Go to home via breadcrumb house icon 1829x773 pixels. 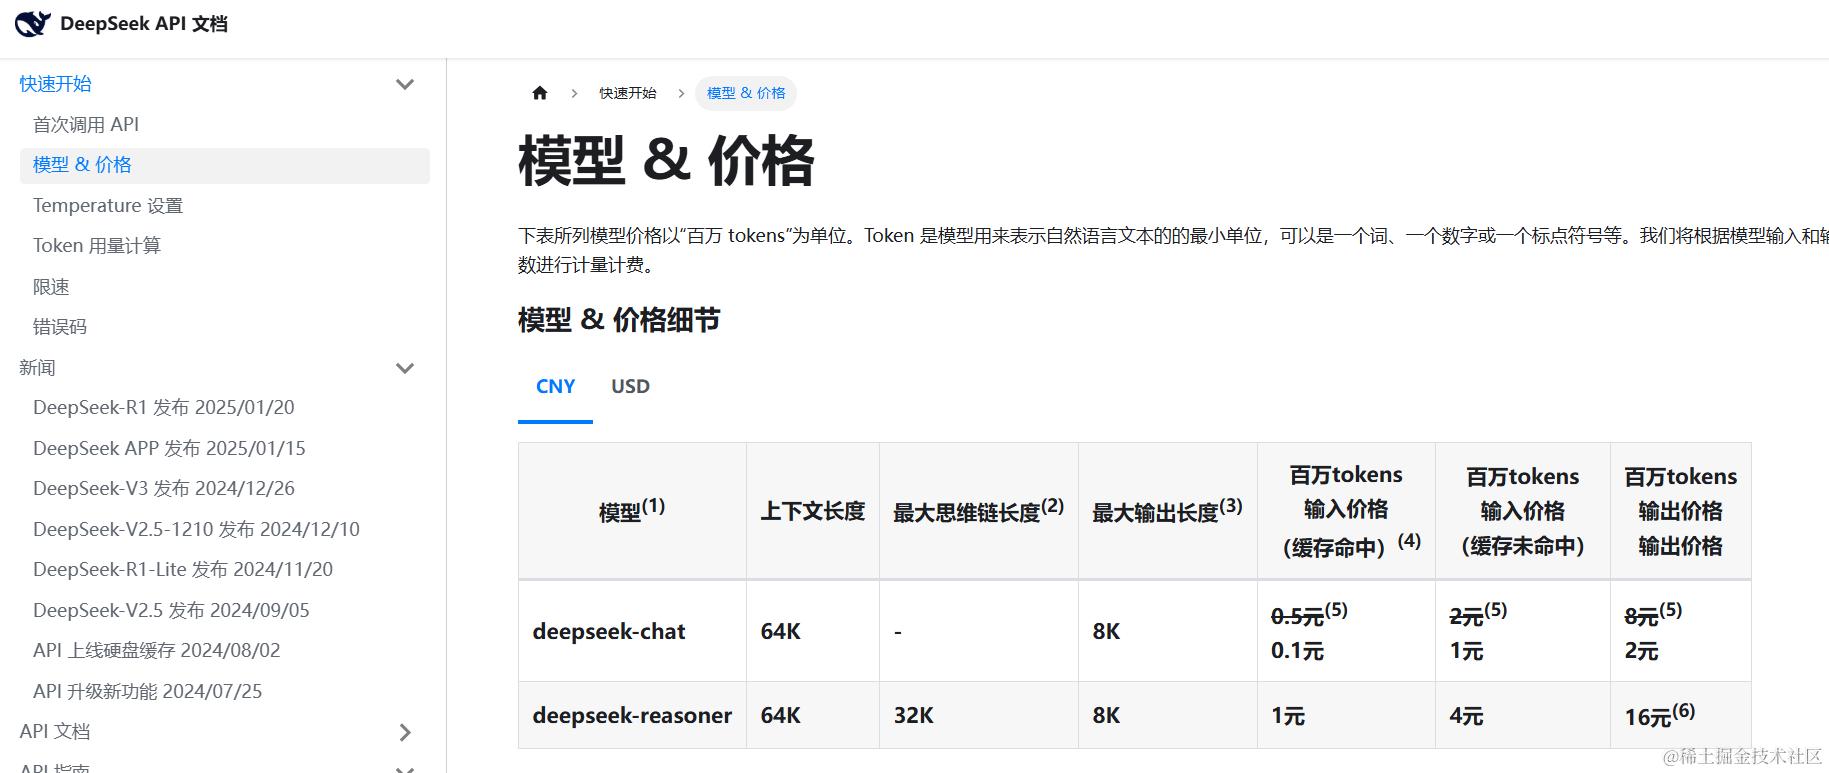(x=540, y=93)
